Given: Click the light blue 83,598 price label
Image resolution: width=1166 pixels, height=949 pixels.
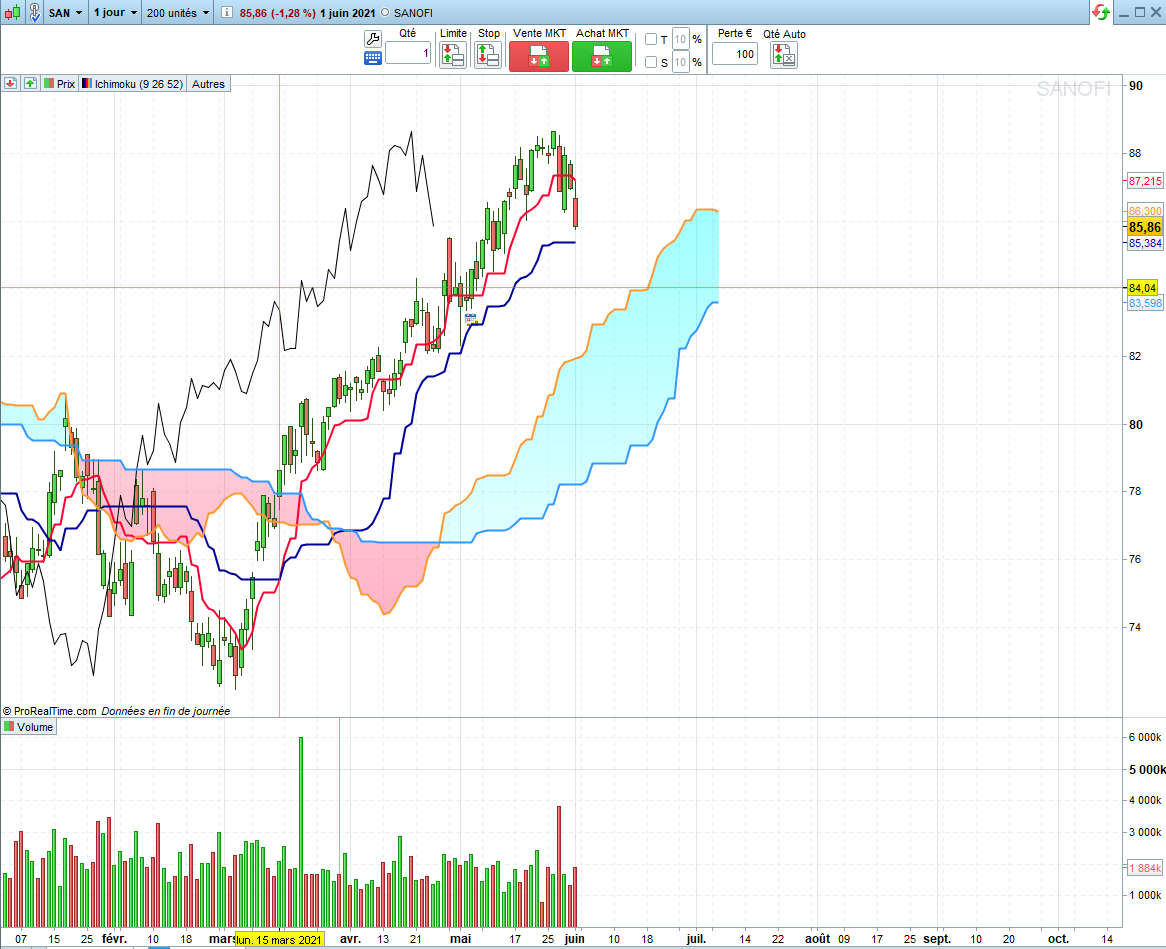Looking at the screenshot, I should tap(1144, 303).
